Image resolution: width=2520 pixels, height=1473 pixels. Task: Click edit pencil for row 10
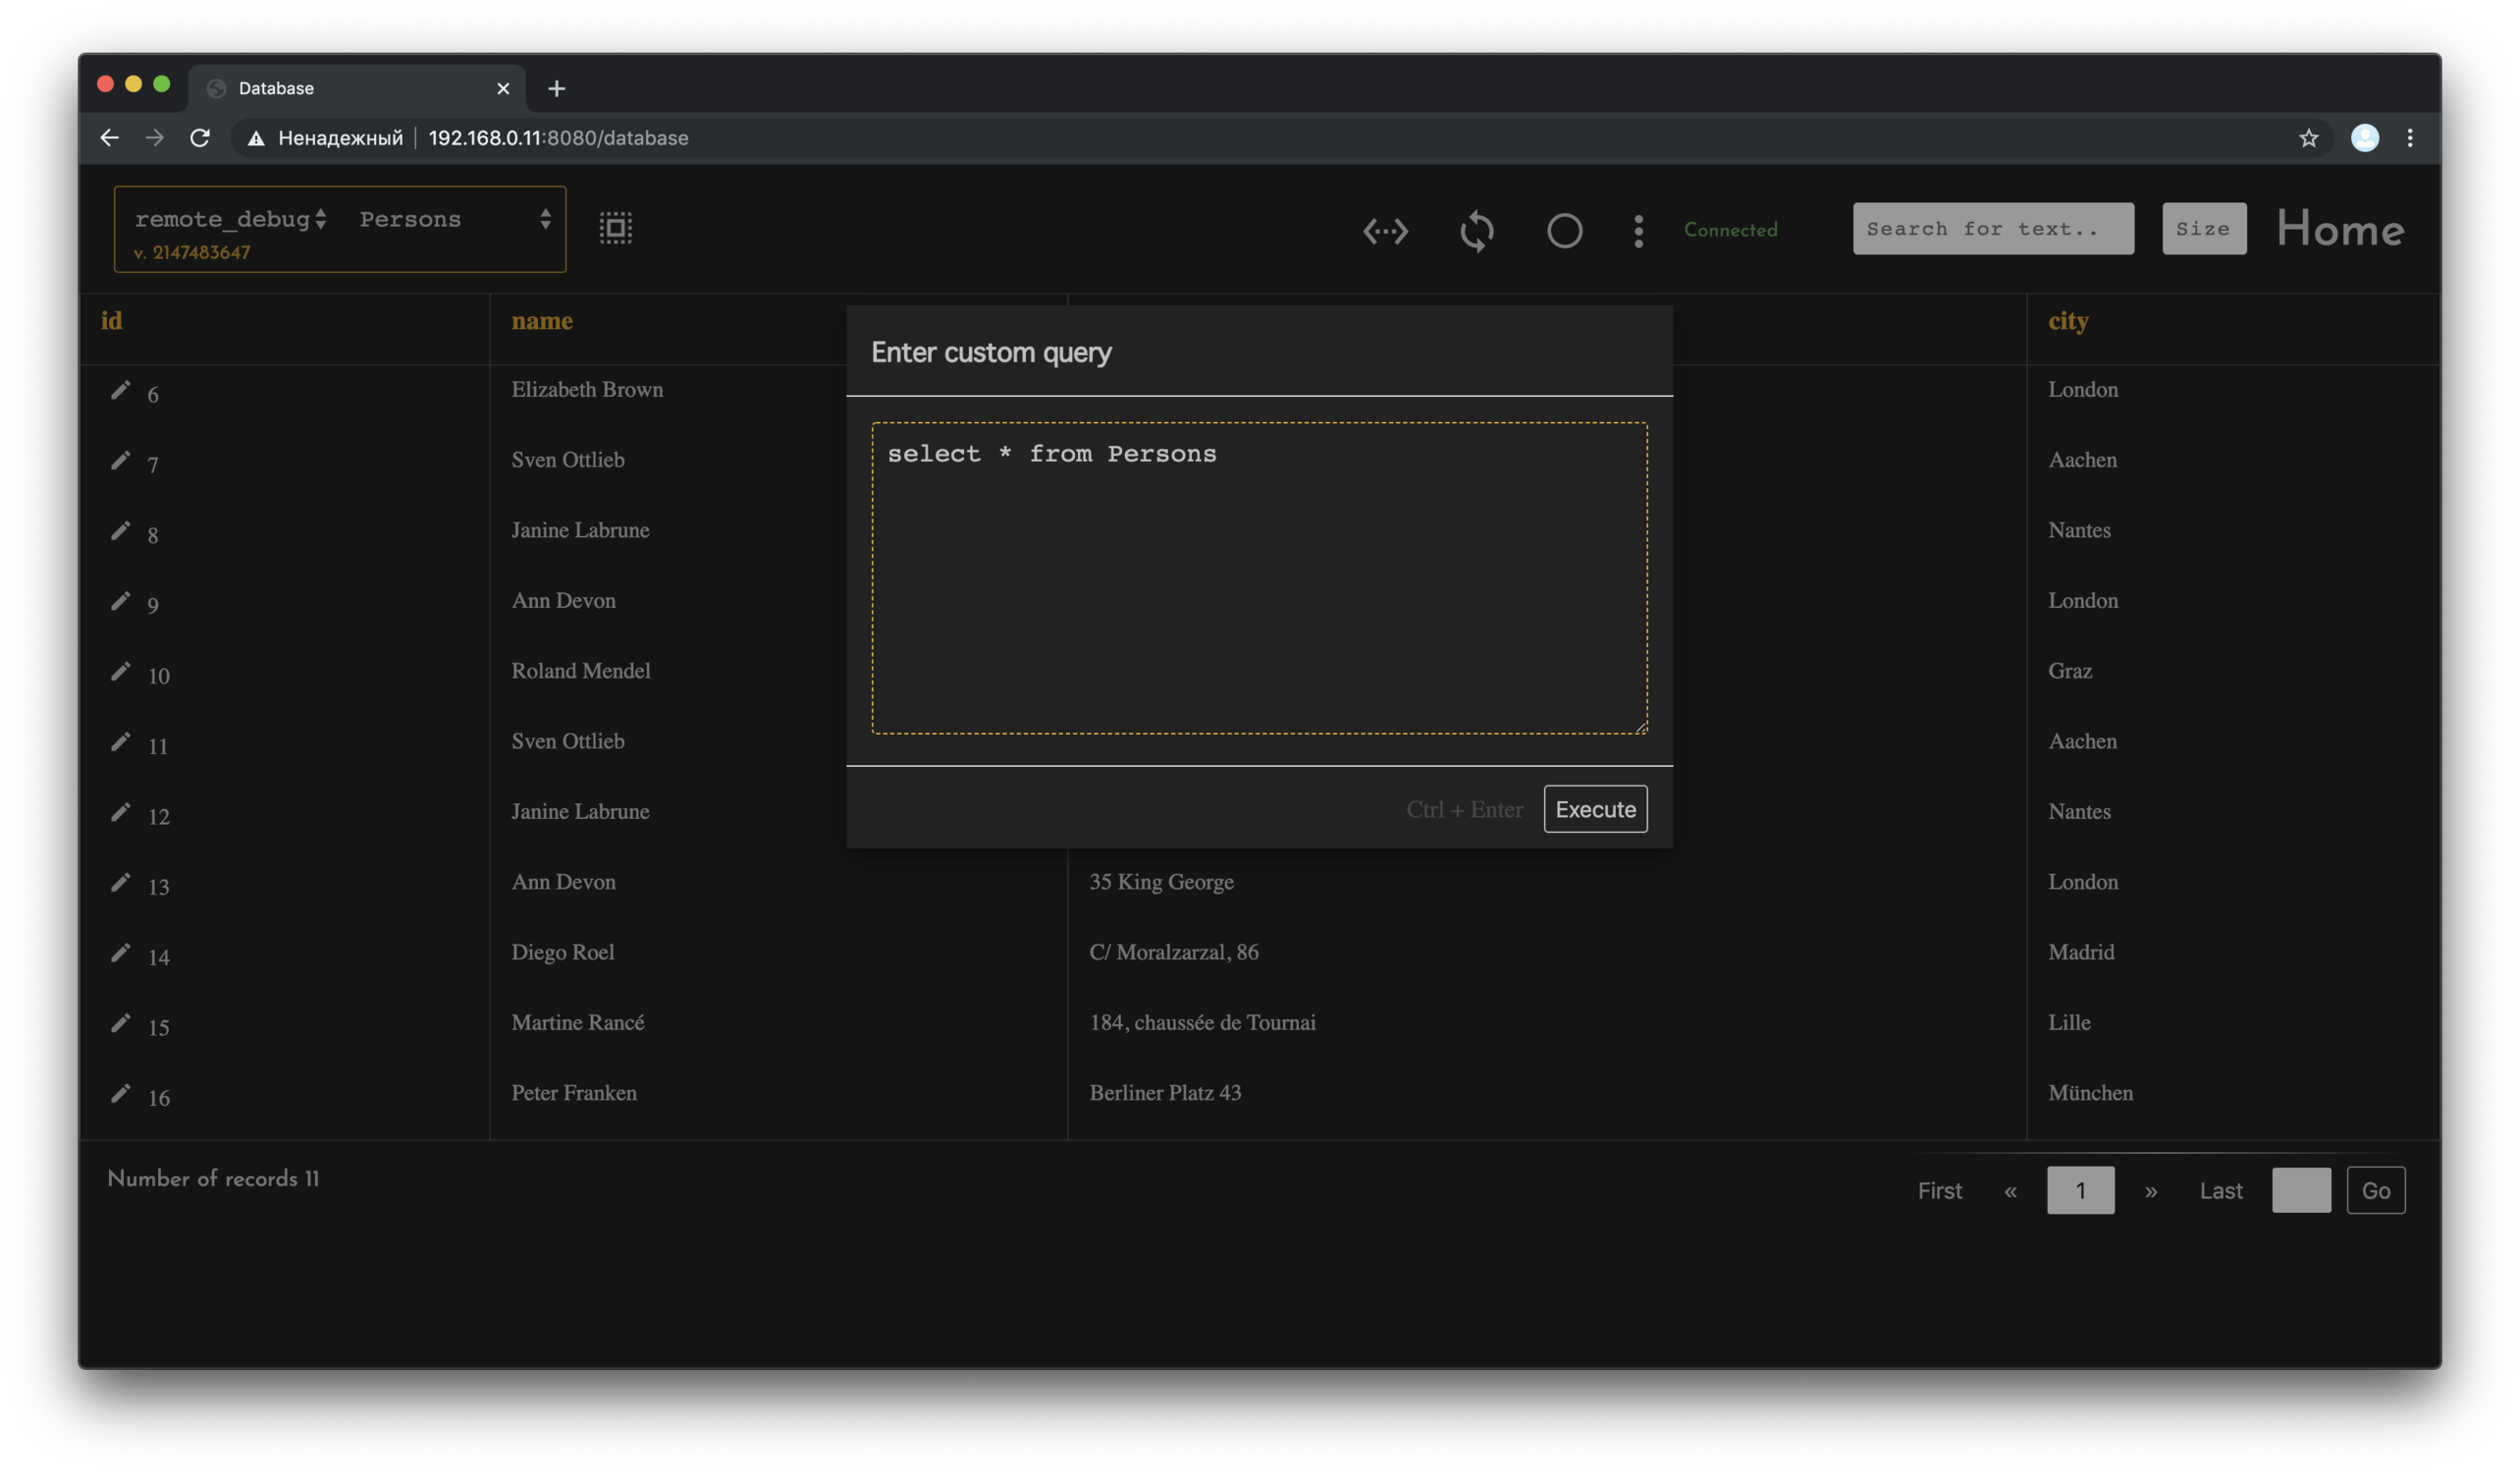click(120, 671)
